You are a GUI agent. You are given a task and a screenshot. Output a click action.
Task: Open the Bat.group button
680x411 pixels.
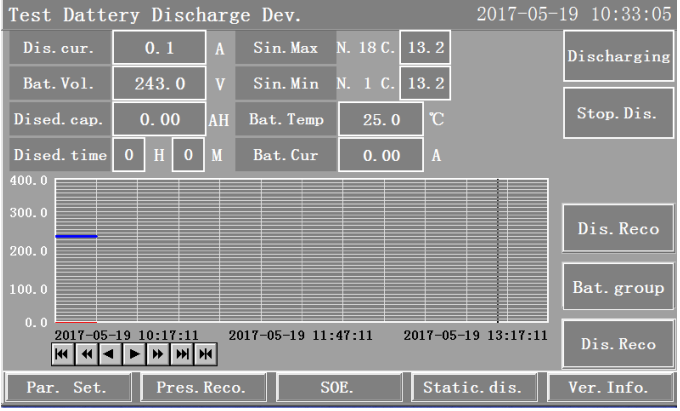tap(617, 288)
